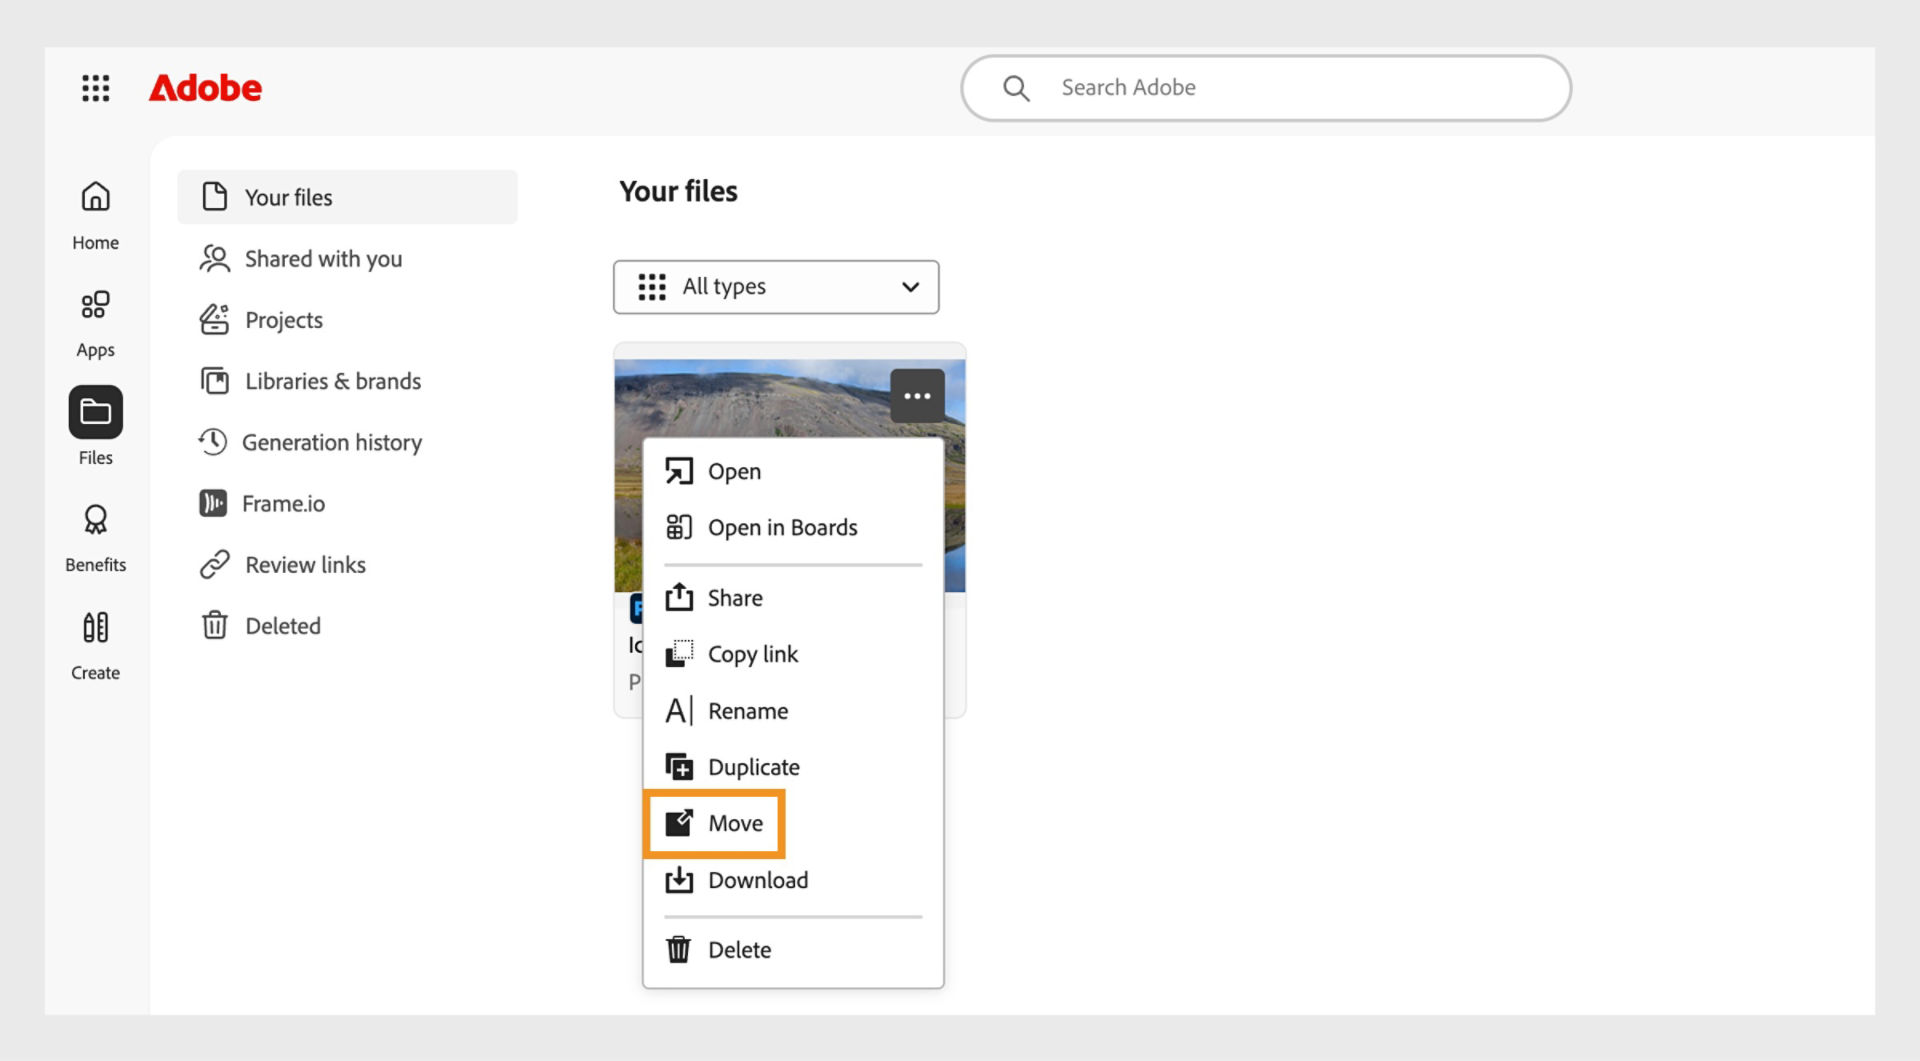Select Share in the context menu

click(793, 598)
